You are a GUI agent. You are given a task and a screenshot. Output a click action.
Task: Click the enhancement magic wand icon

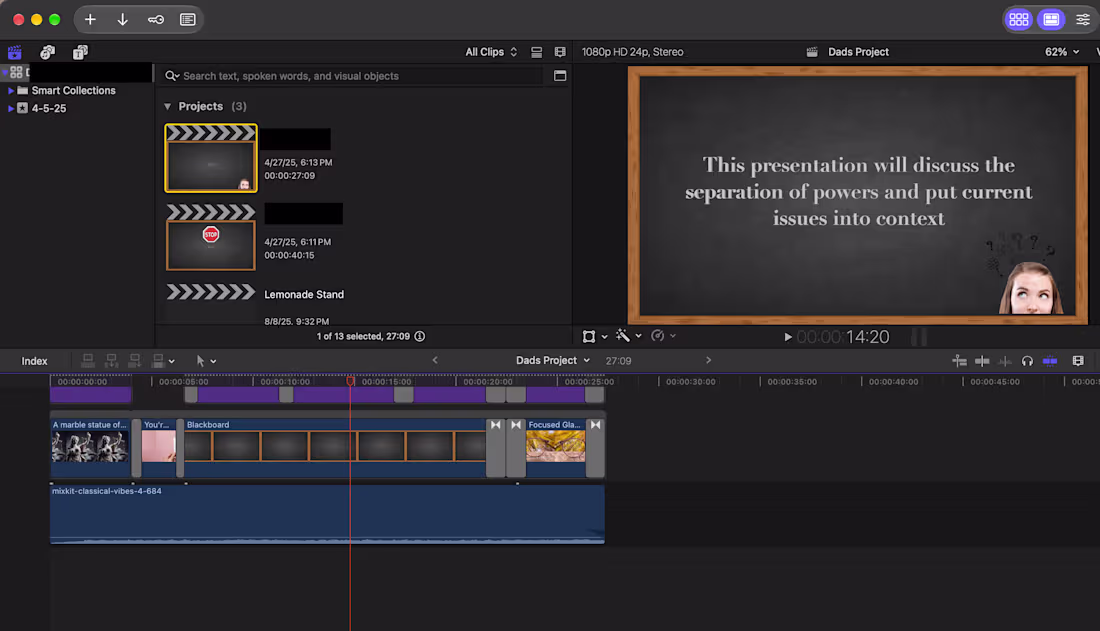tap(622, 336)
